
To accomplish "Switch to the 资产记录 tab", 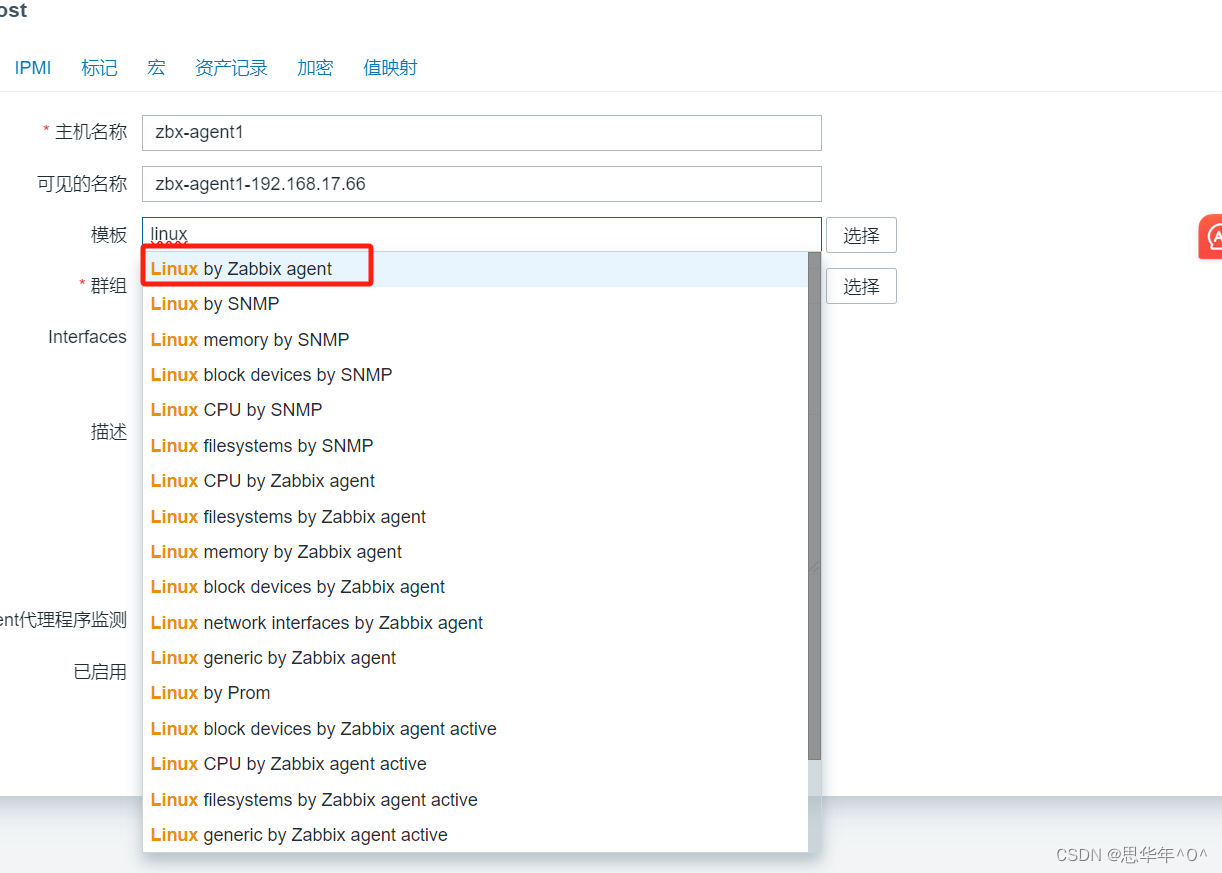I will [231, 68].
